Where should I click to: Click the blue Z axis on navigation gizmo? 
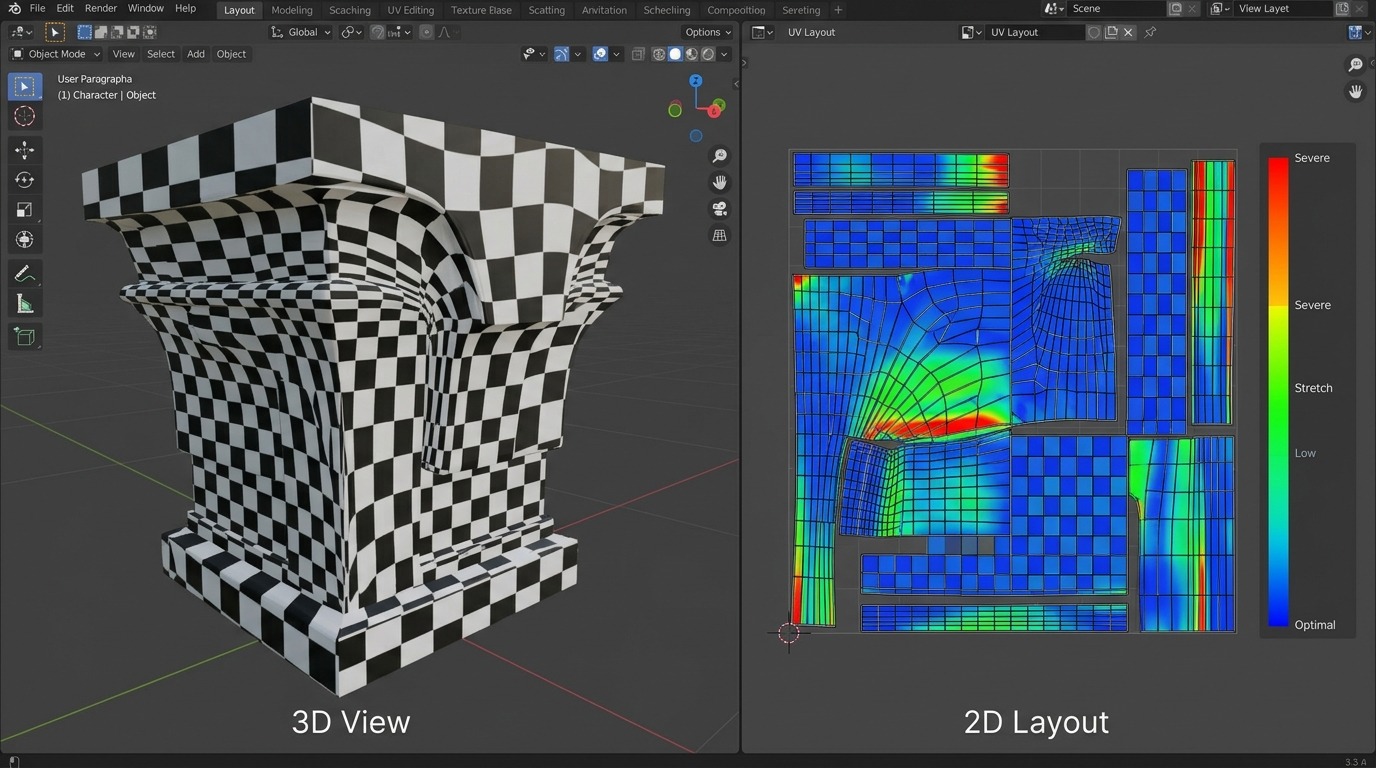[x=696, y=80]
